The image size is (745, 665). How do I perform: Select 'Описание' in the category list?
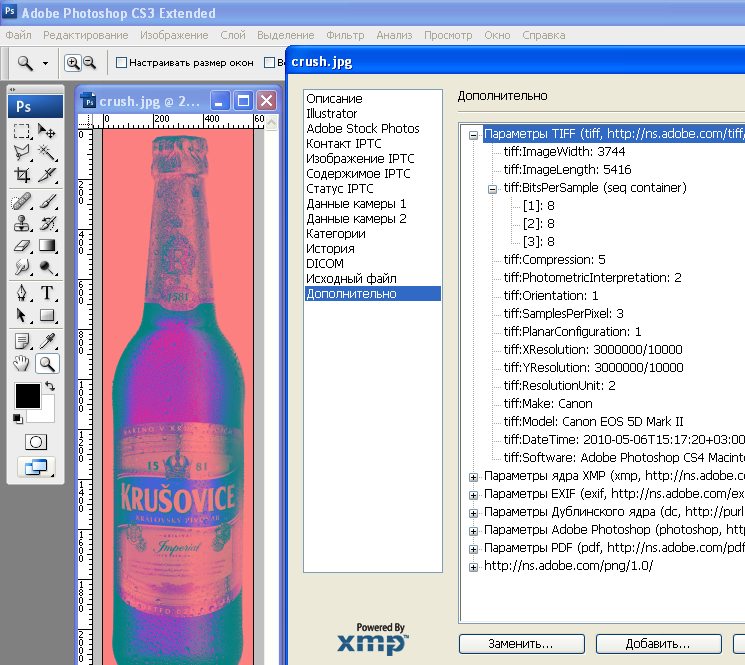373,98
